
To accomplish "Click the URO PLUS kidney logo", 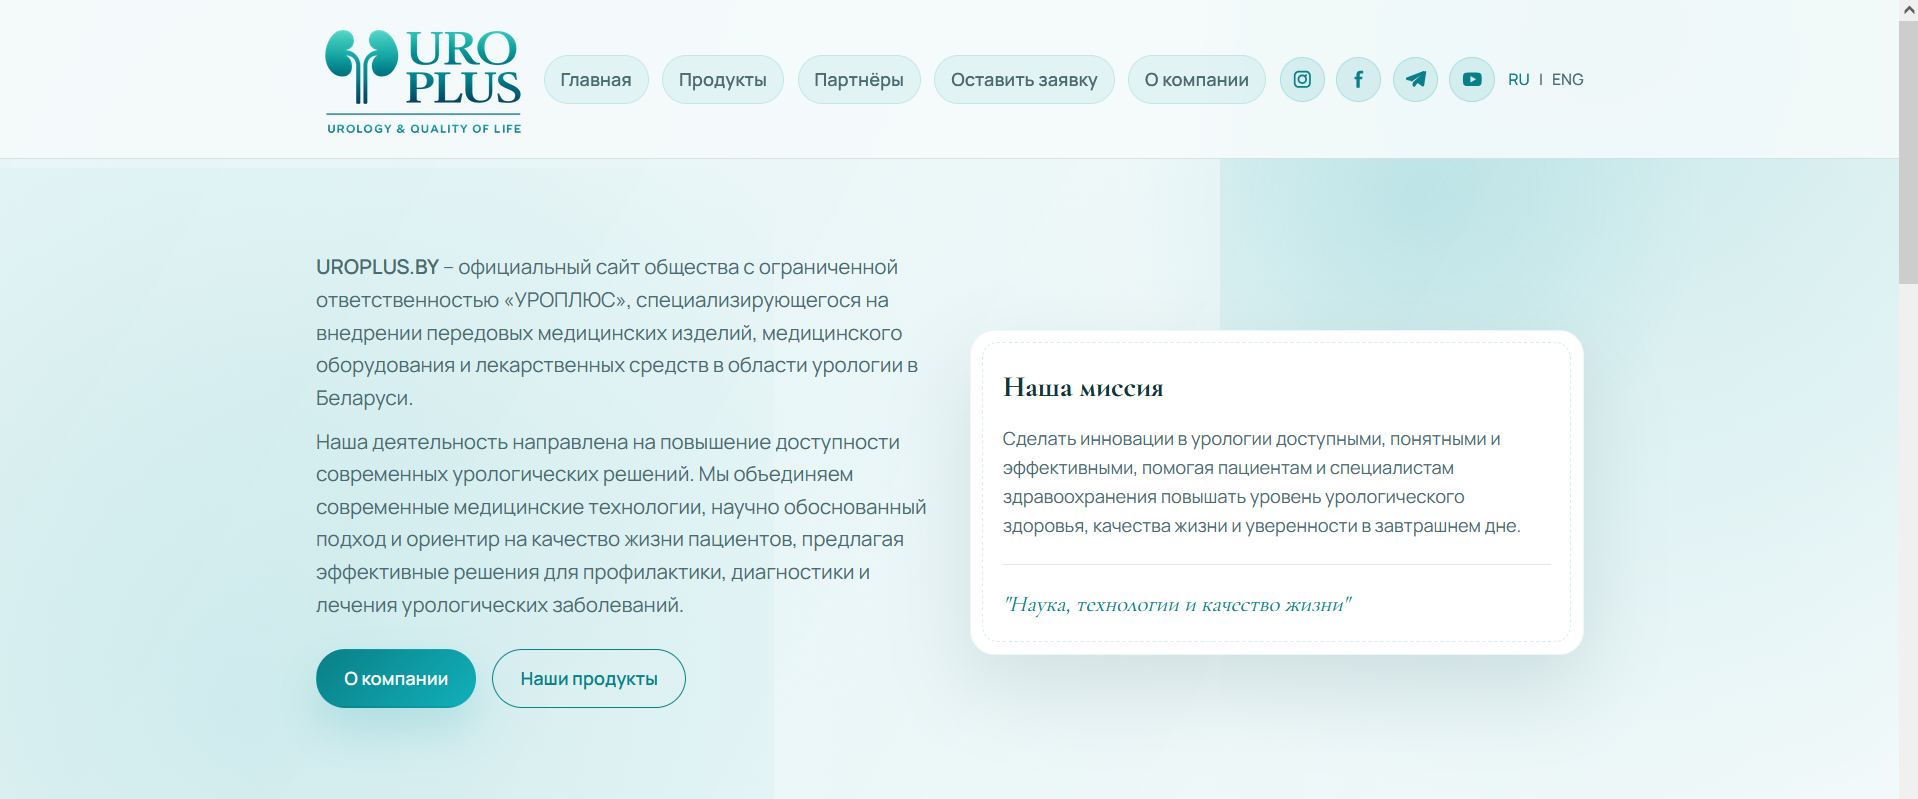I will 423,81.
